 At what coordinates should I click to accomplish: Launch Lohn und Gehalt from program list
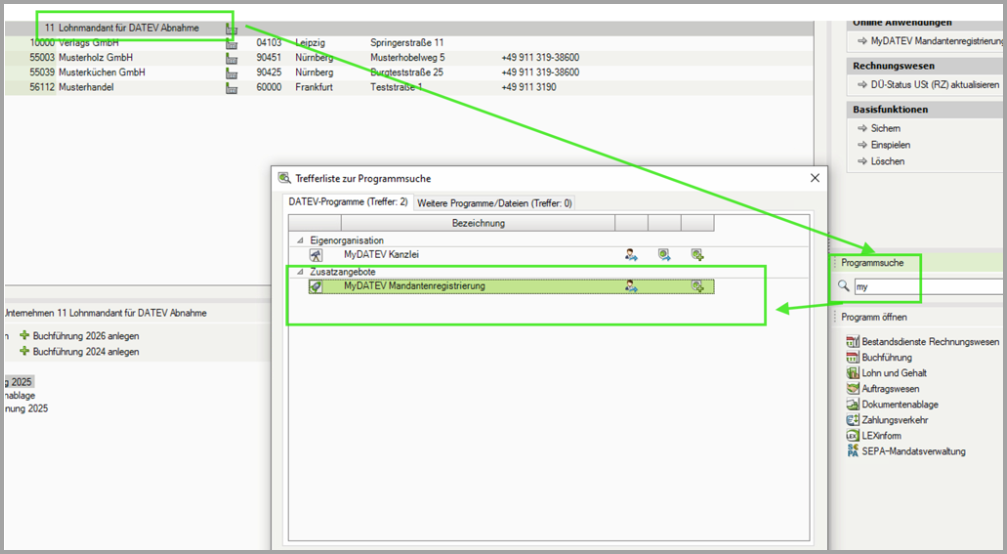point(852,373)
